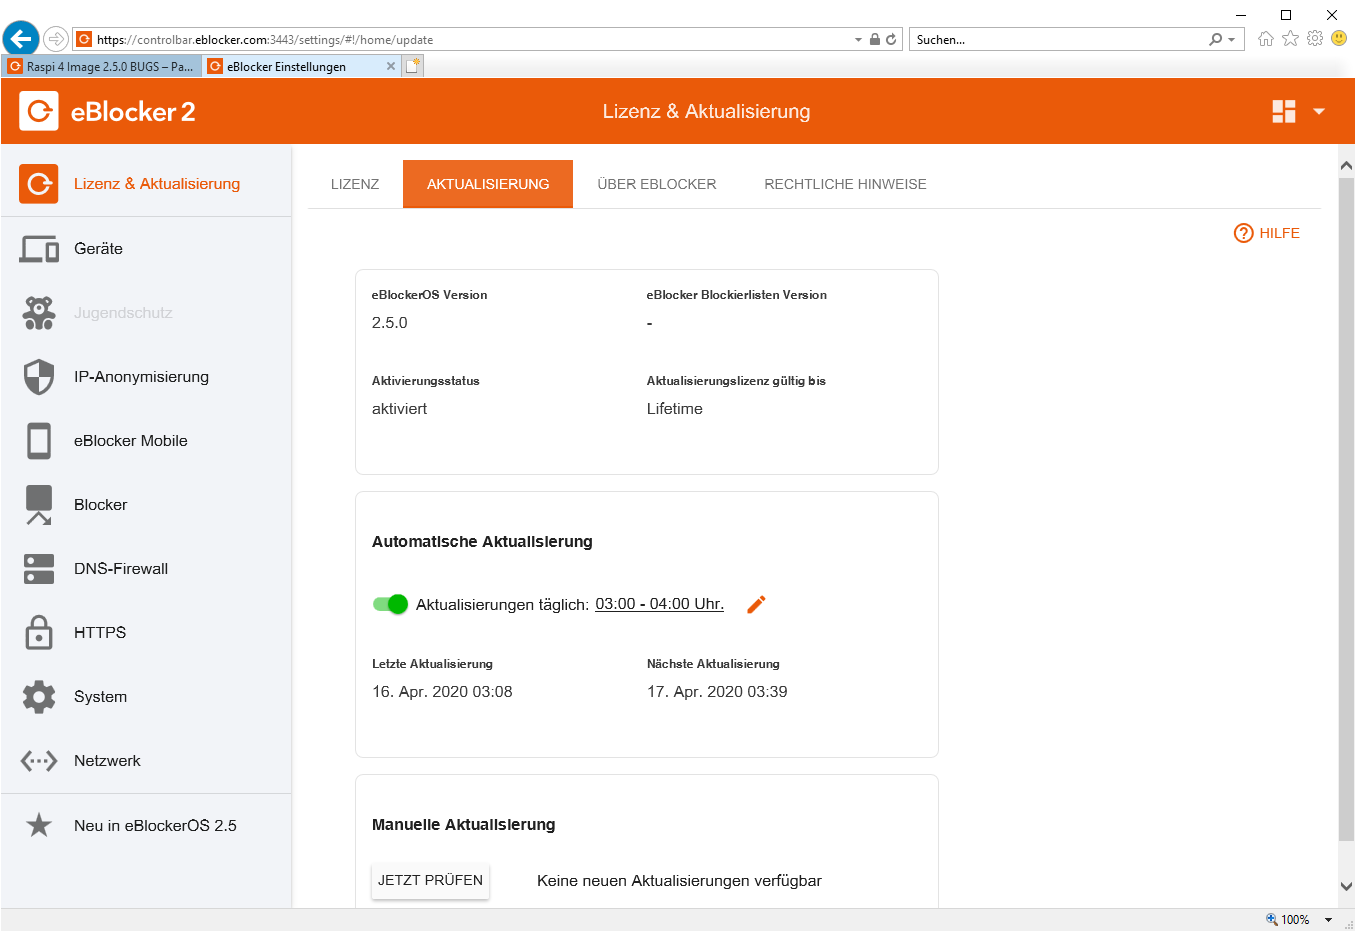Click the aktiviert status text
Viewport: 1356px width, 932px height.
pos(399,409)
